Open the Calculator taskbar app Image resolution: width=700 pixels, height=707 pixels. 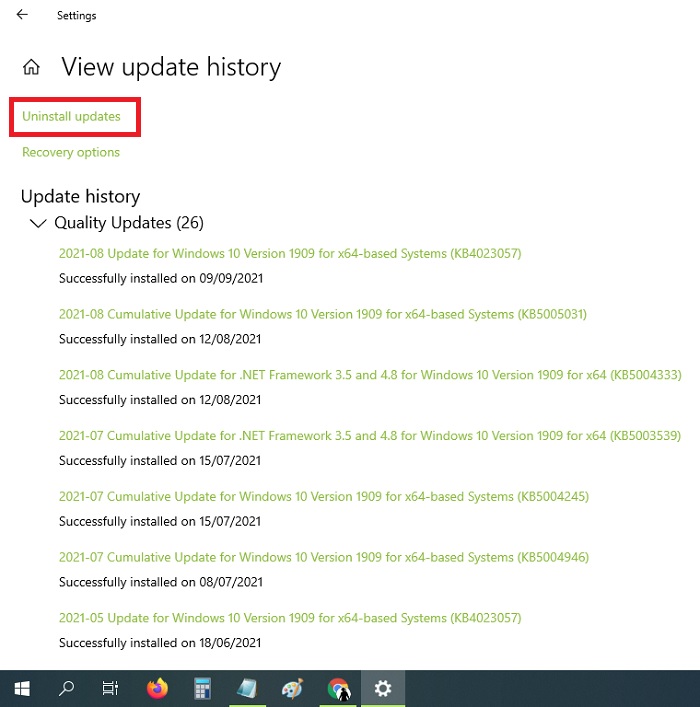coord(203,689)
